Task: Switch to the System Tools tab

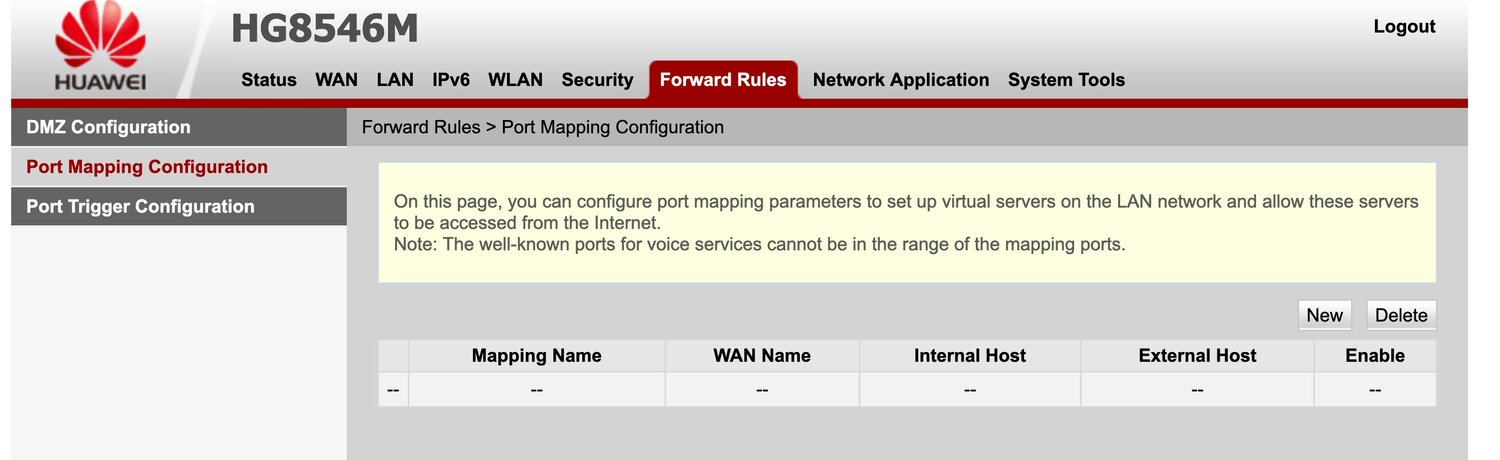Action: point(1066,80)
